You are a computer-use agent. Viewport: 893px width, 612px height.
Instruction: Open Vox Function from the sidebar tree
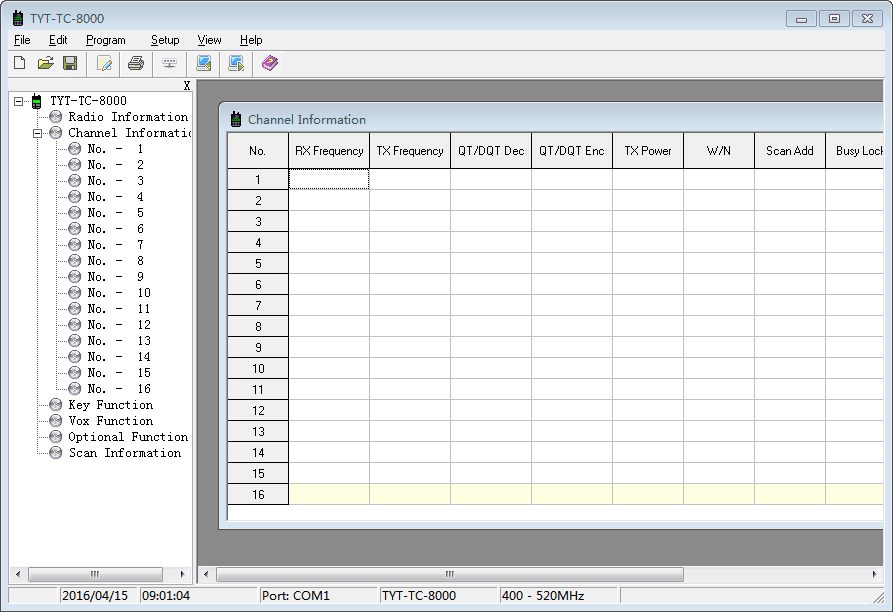pos(110,421)
